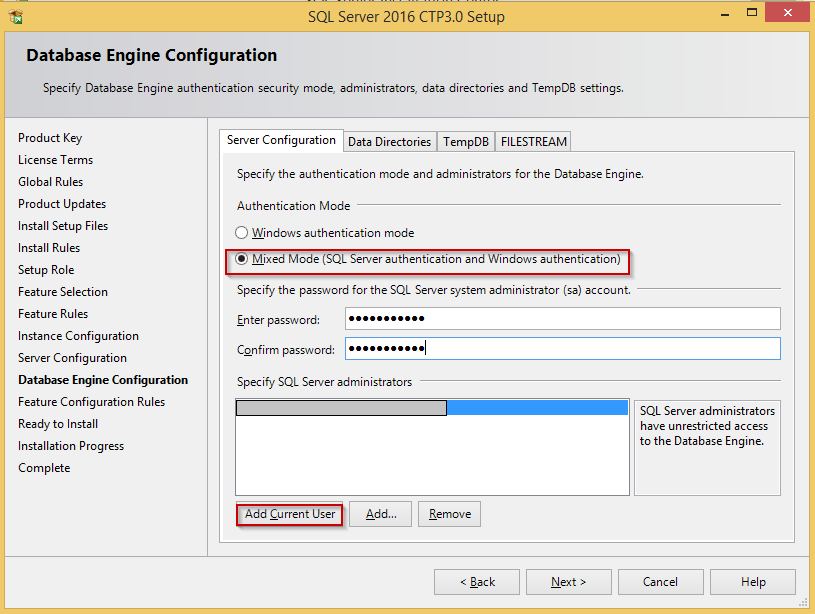
Task: Click the Remove button
Action: click(450, 514)
